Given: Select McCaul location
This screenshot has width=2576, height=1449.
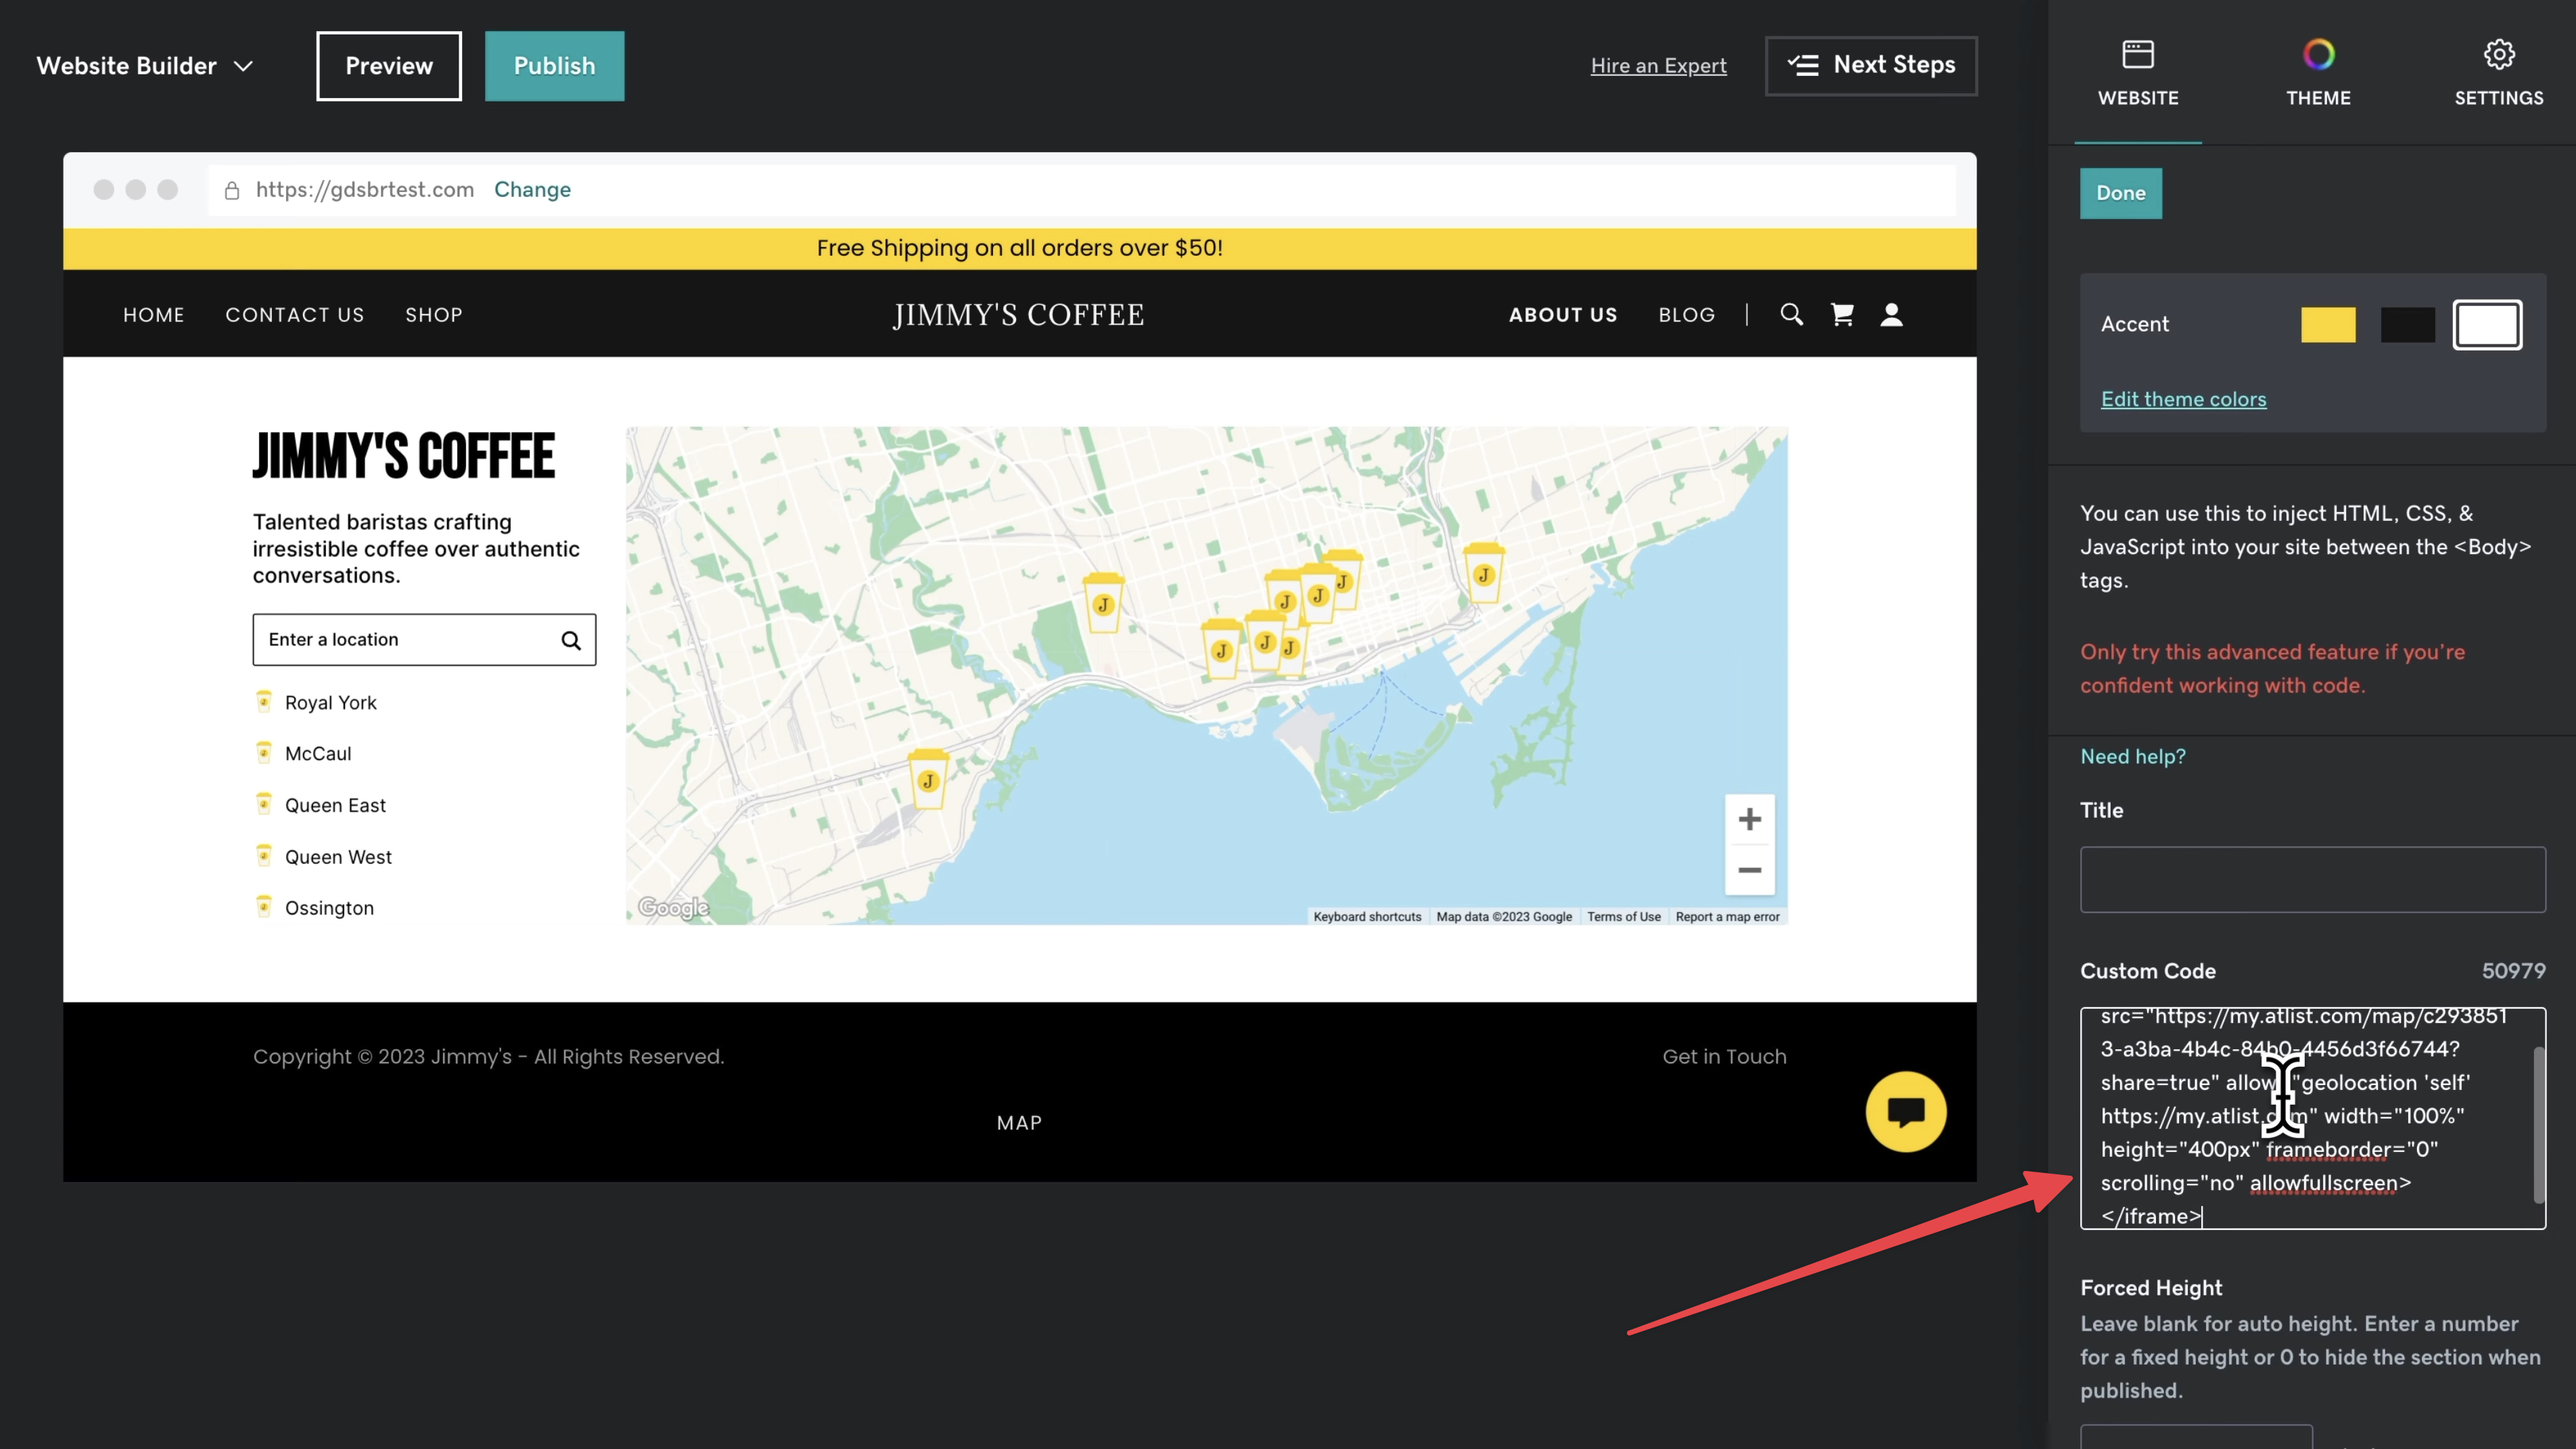Looking at the screenshot, I should click(318, 754).
